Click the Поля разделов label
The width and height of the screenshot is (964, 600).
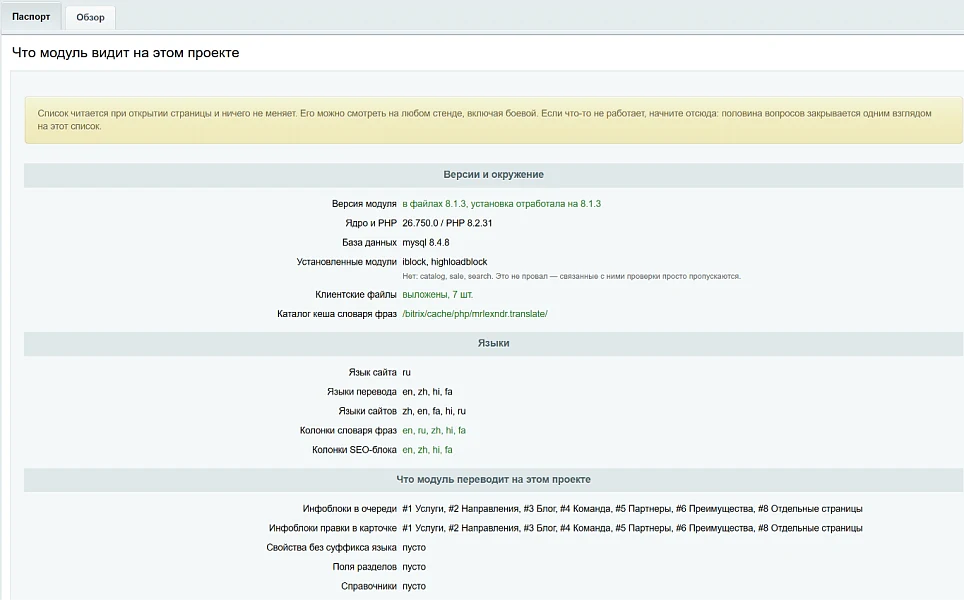365,567
